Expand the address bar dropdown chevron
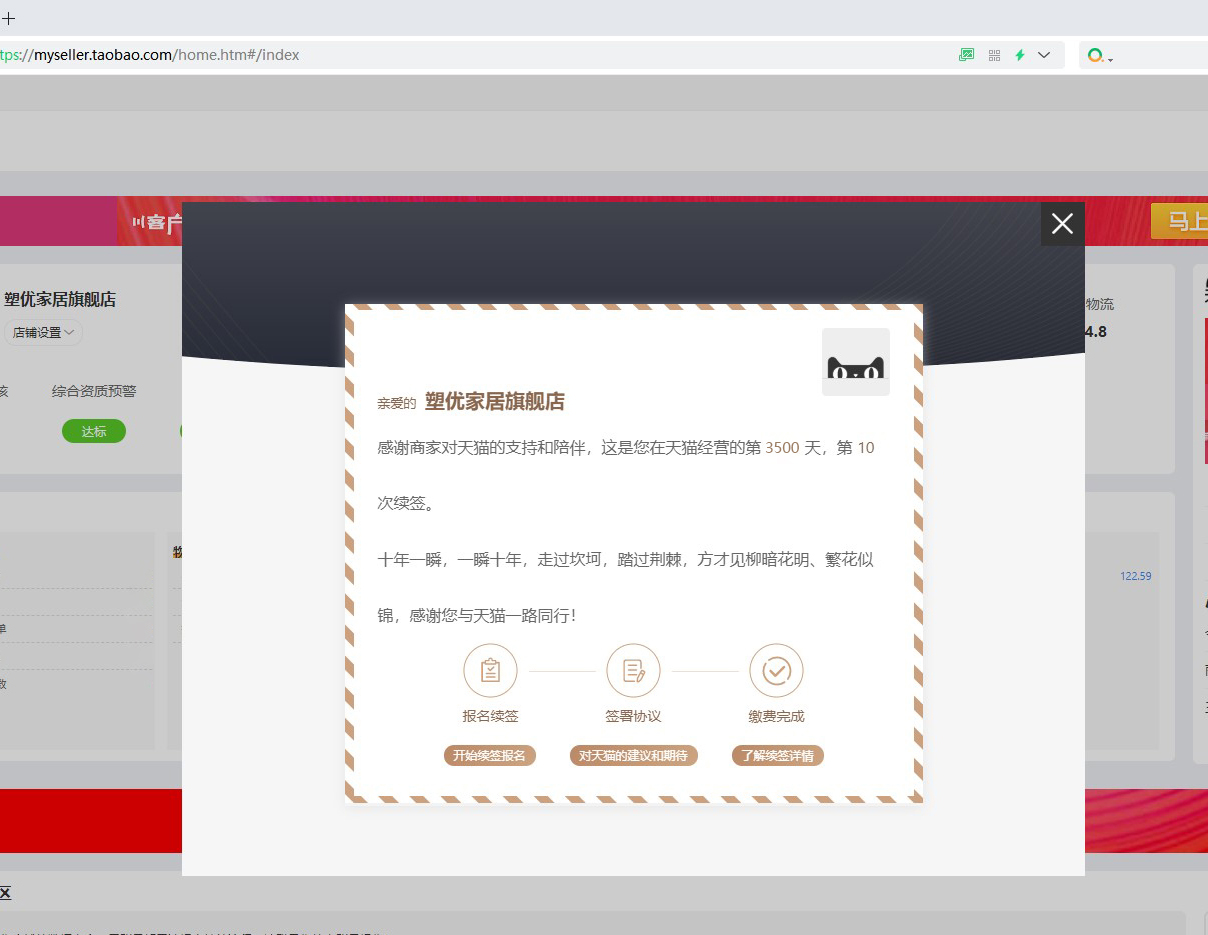The height and width of the screenshot is (935, 1208). (x=1044, y=55)
